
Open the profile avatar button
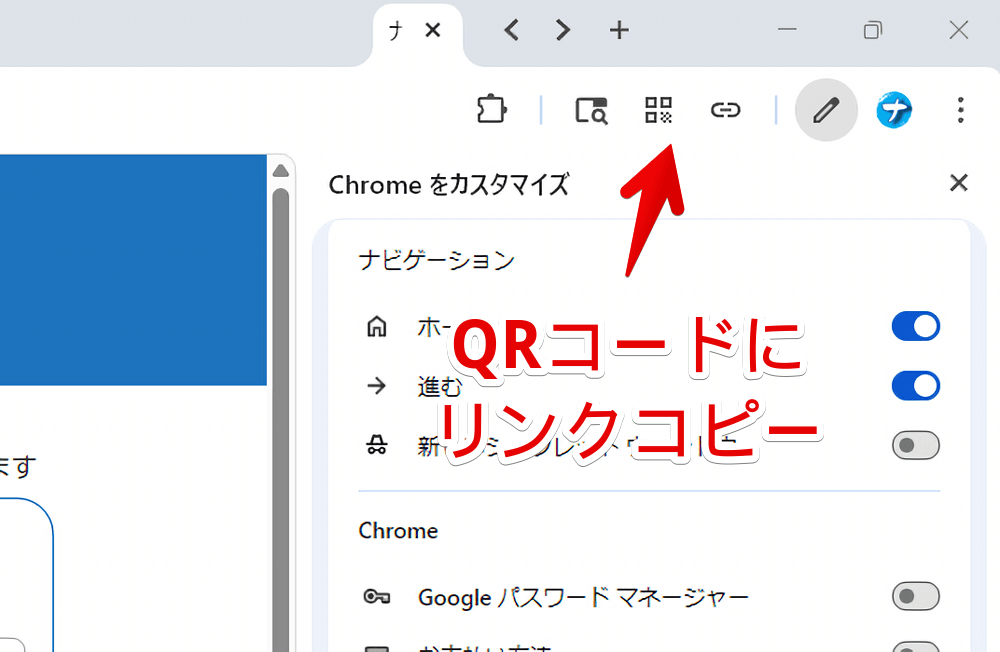coord(893,110)
